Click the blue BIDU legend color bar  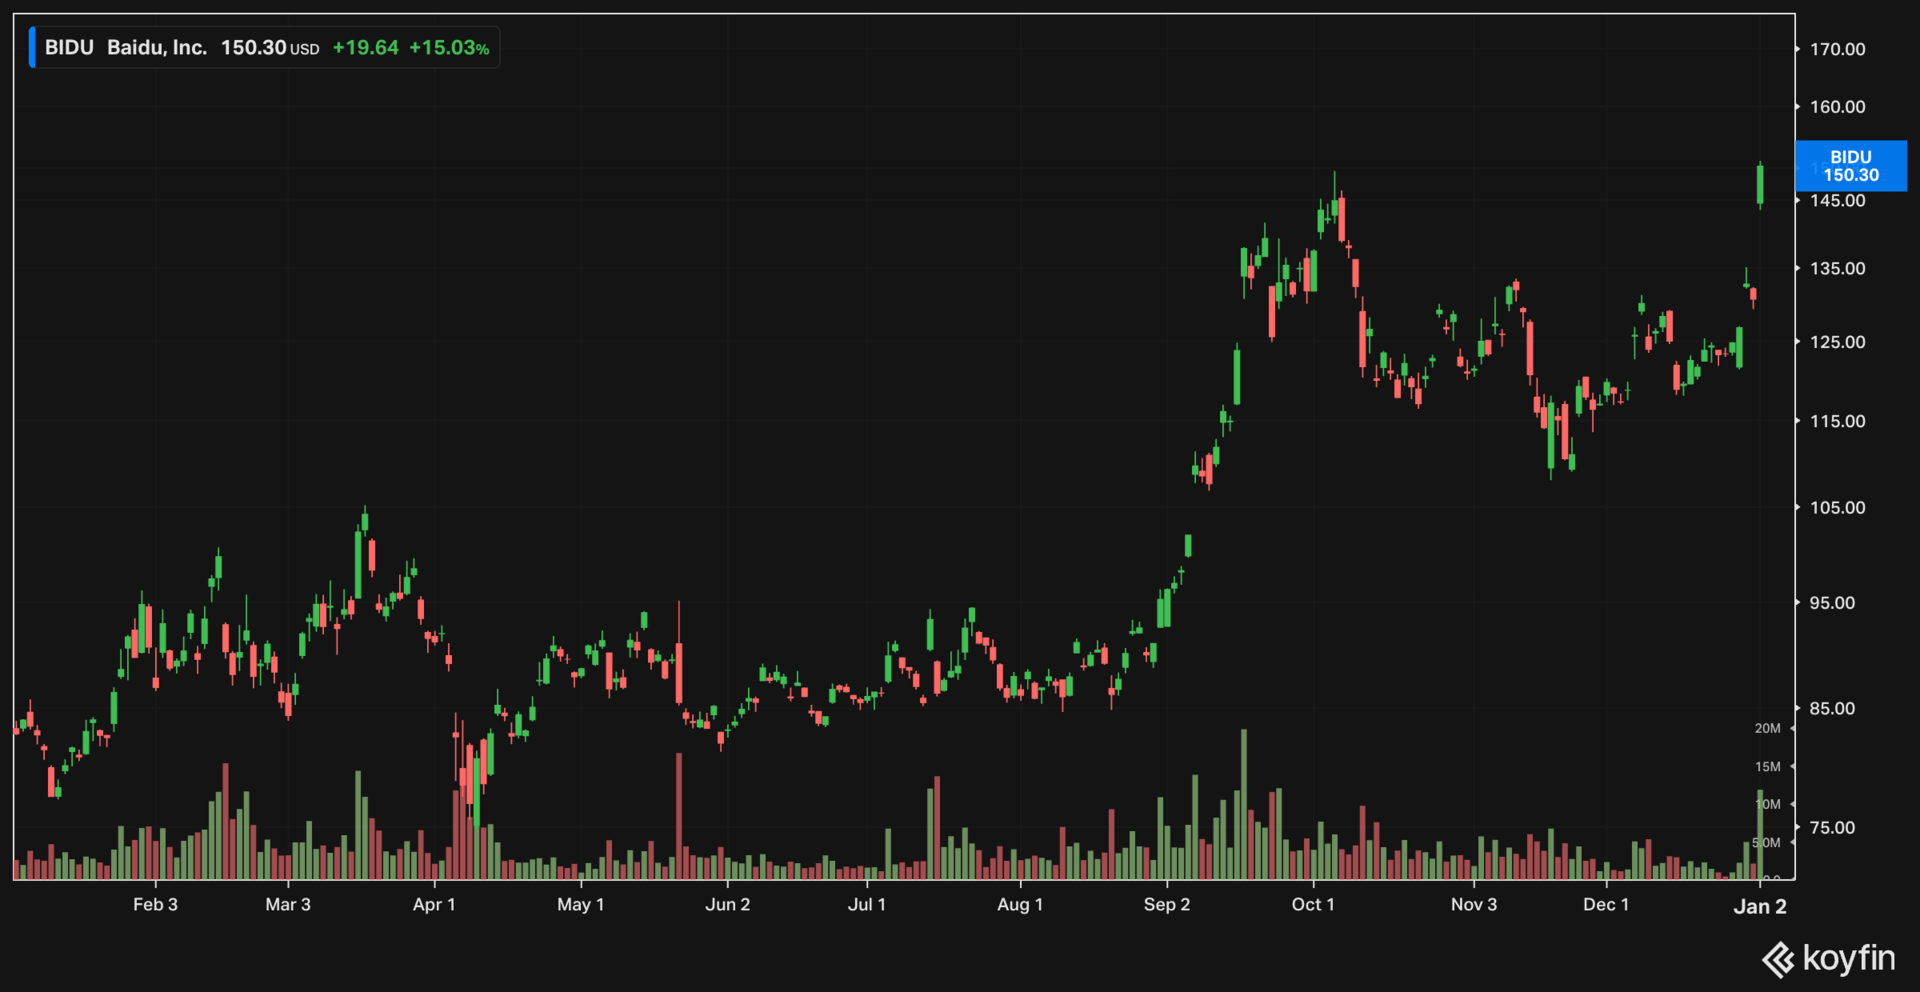click(x=32, y=48)
